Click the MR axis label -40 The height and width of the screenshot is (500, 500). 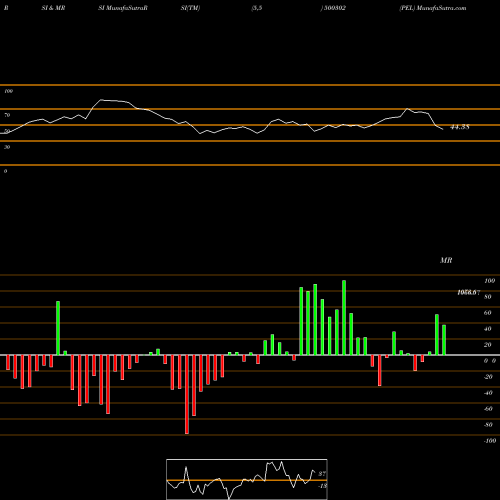click(488, 393)
